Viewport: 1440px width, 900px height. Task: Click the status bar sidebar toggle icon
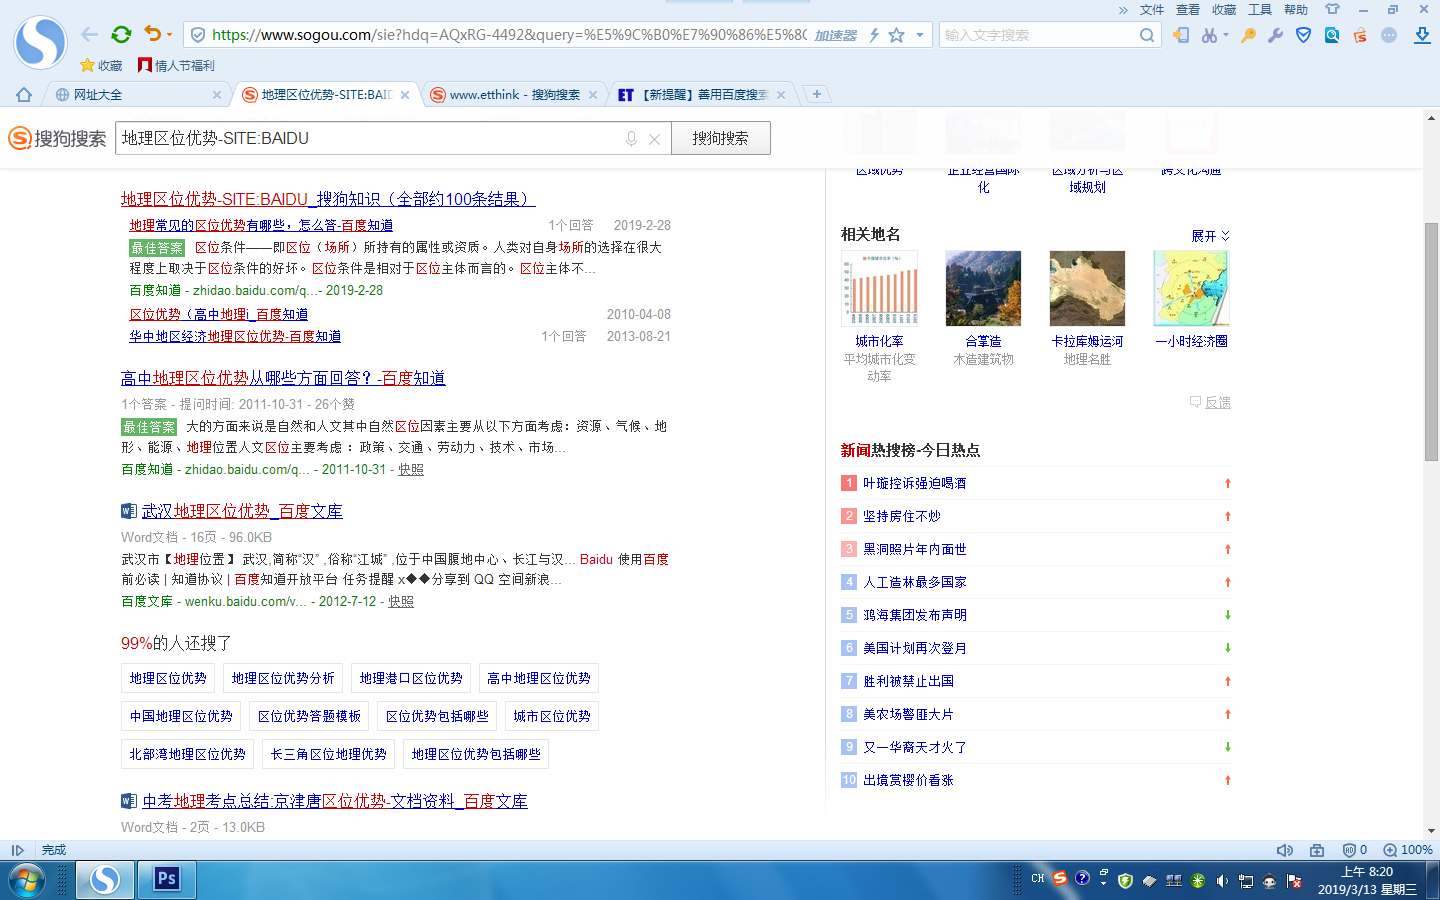[x=17, y=850]
